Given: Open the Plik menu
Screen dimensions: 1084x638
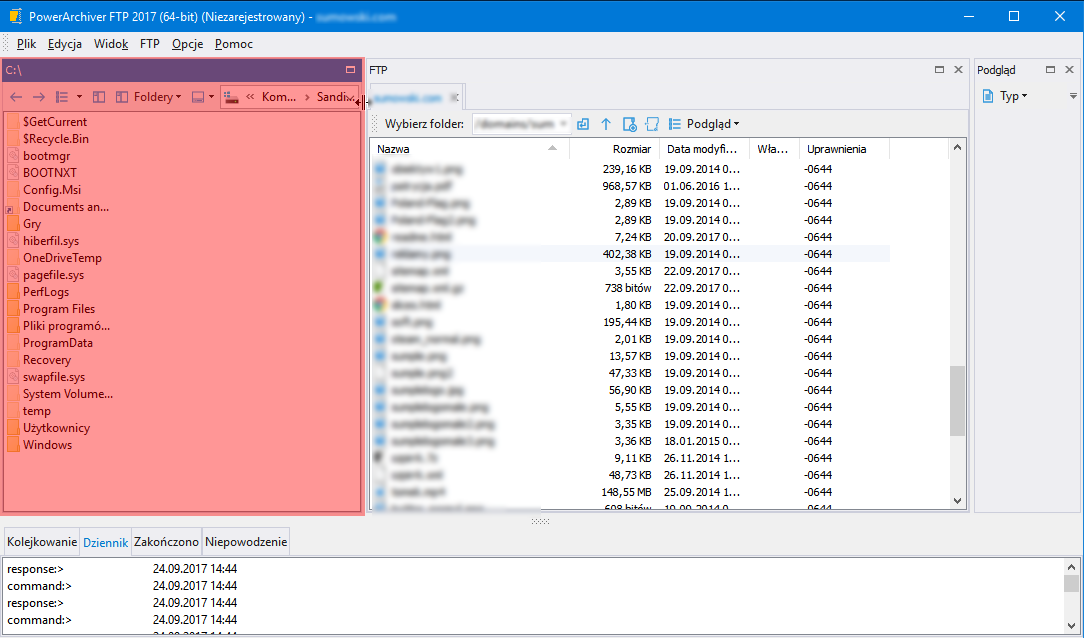Looking at the screenshot, I should coord(26,44).
